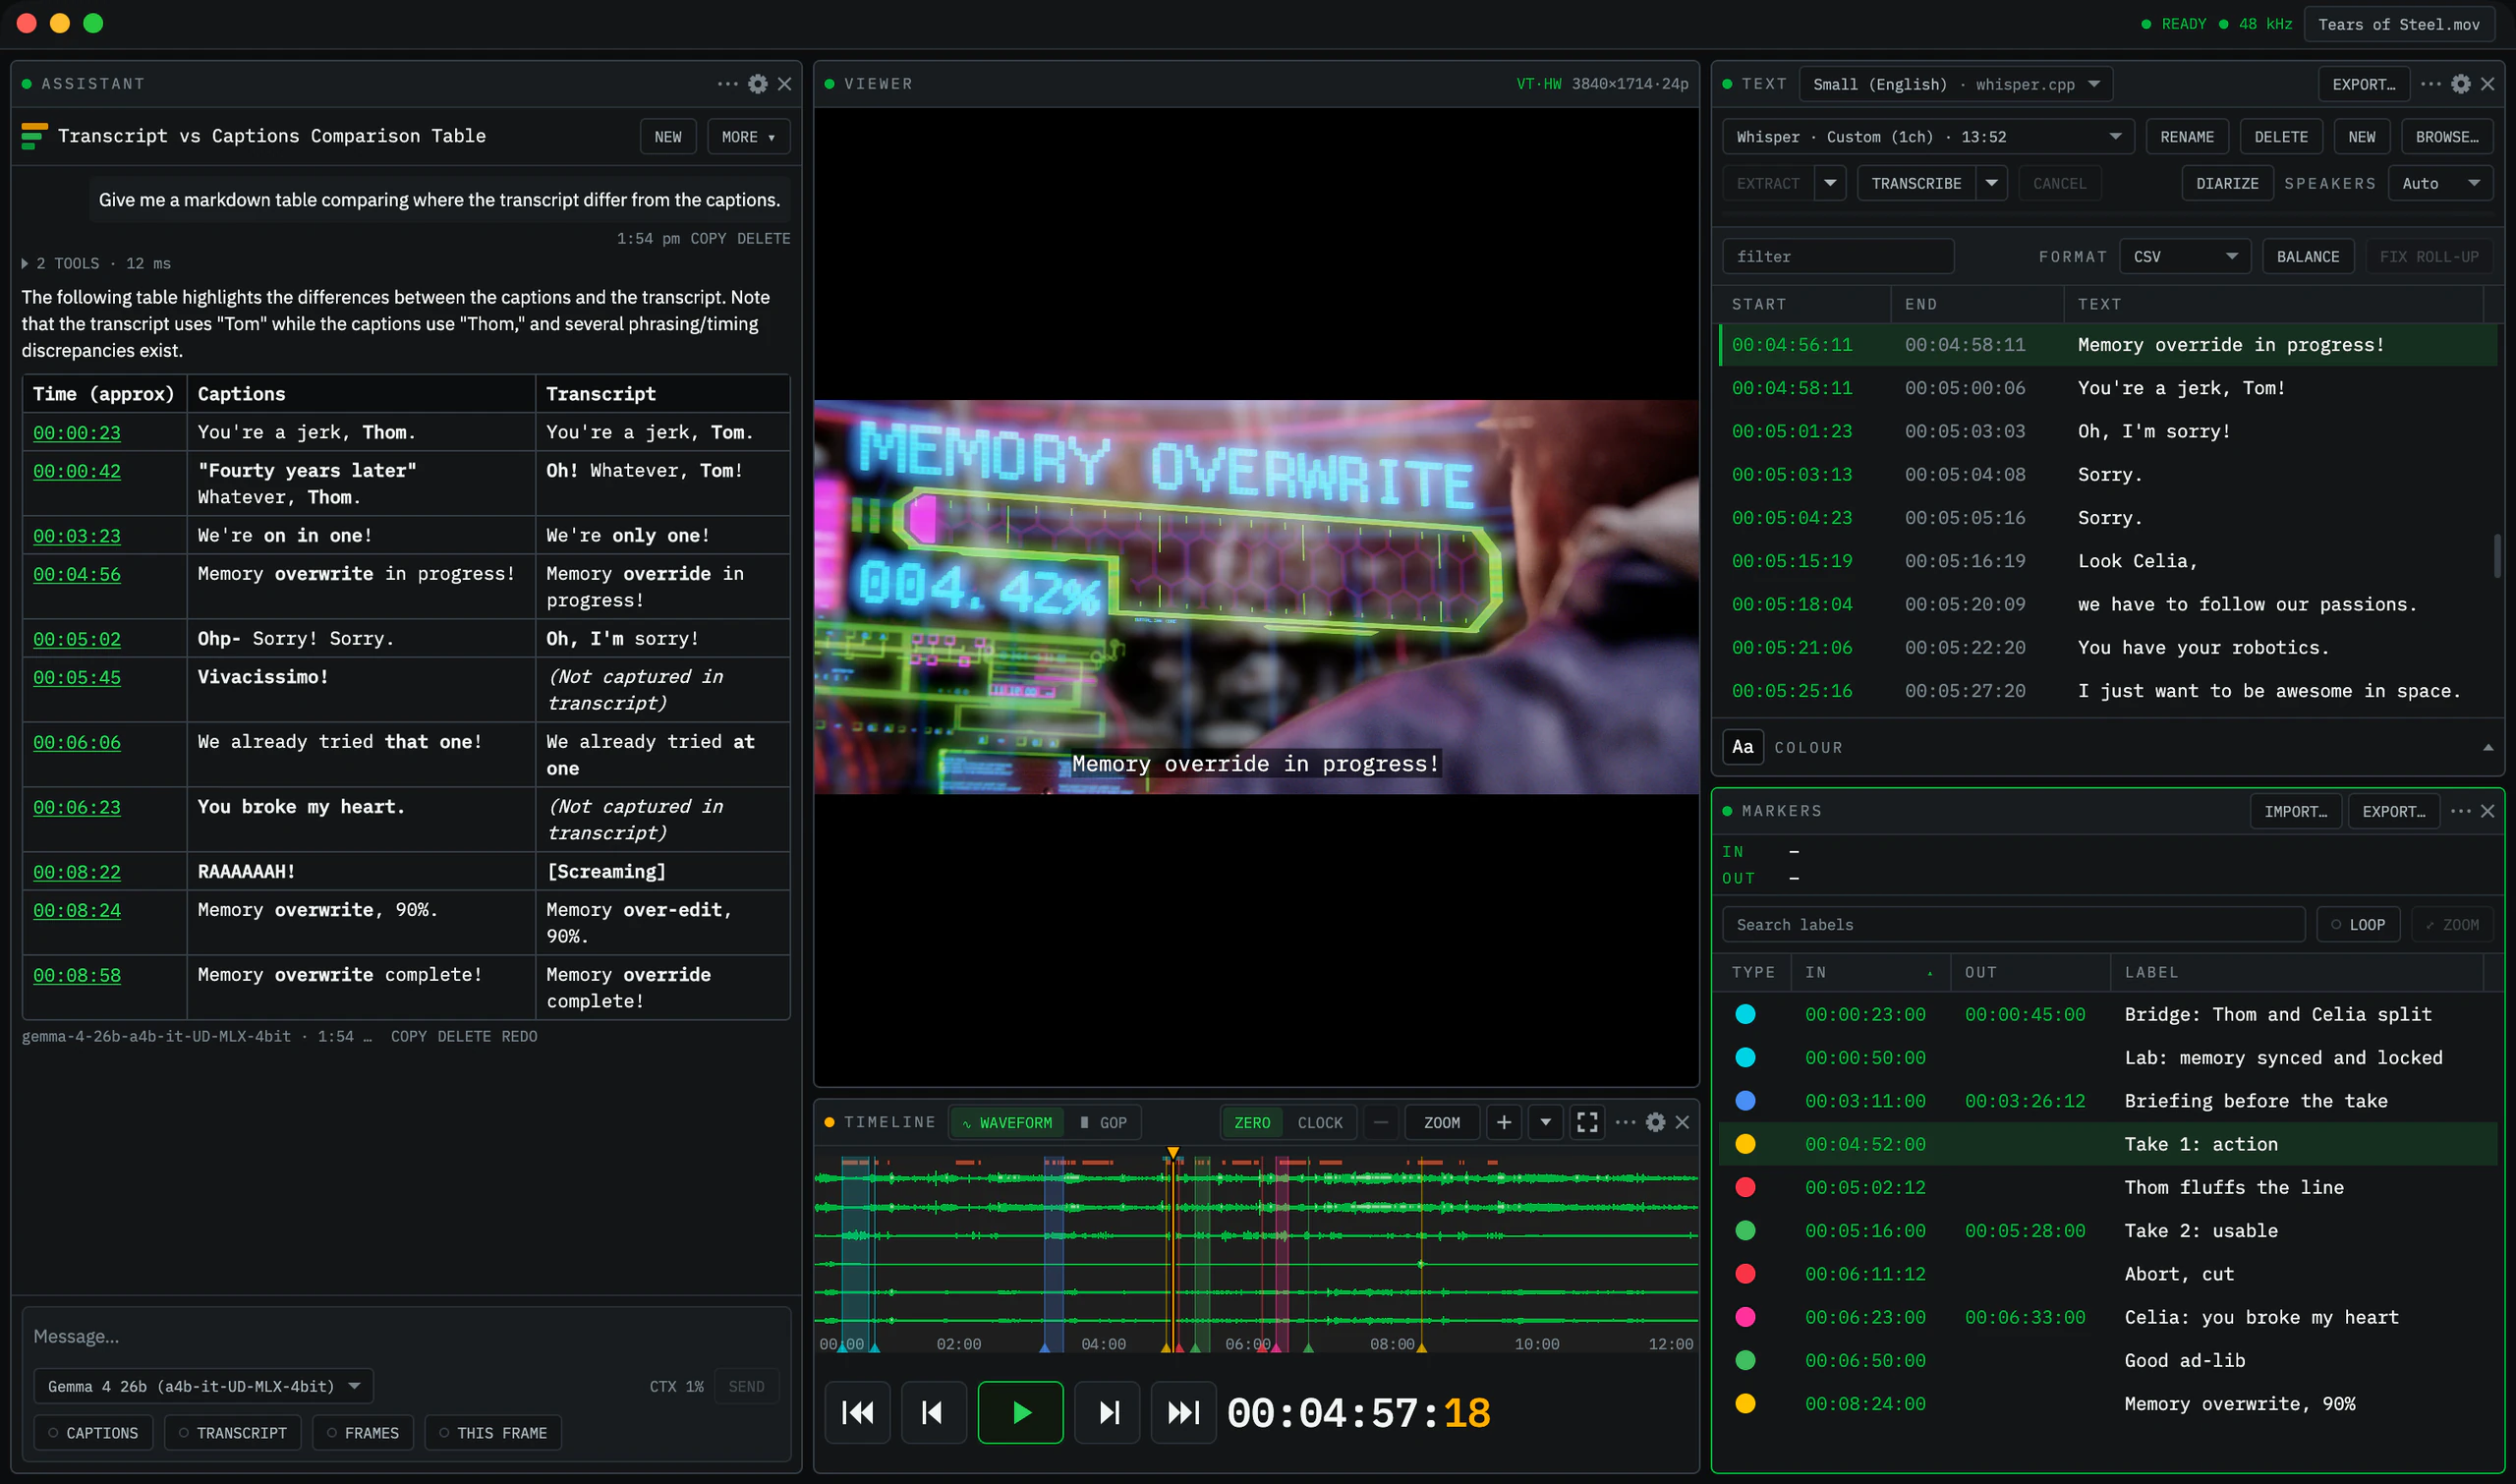Jump to start of the video
This screenshot has width=2516, height=1484.
pyautogui.click(x=858, y=1412)
